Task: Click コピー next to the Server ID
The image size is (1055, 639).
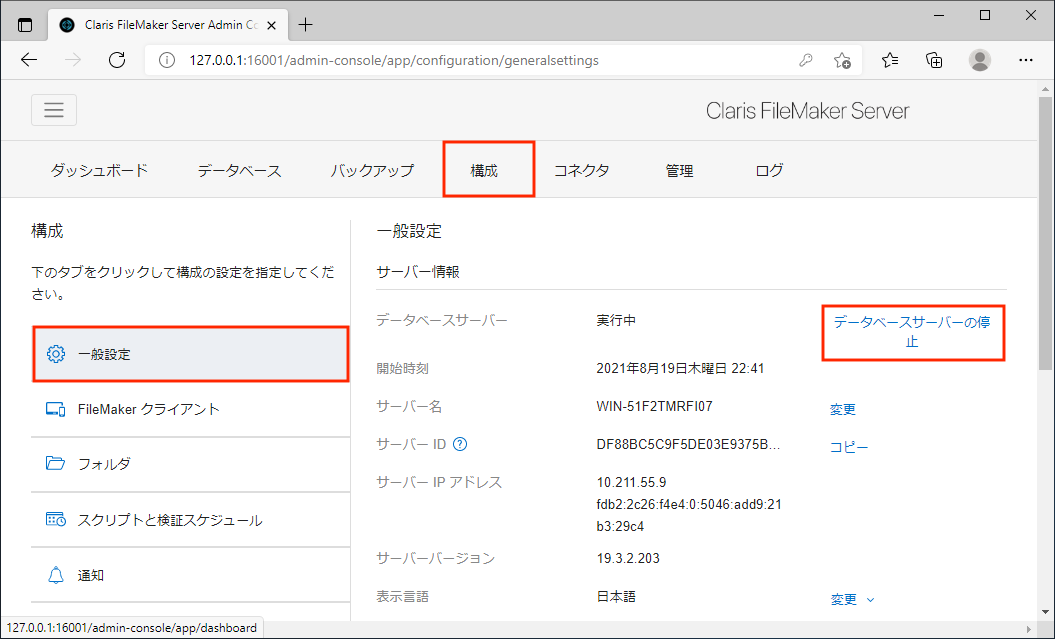Action: 848,447
